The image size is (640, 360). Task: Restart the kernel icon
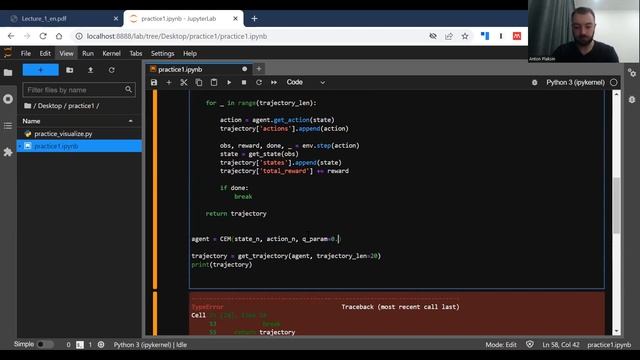click(259, 82)
